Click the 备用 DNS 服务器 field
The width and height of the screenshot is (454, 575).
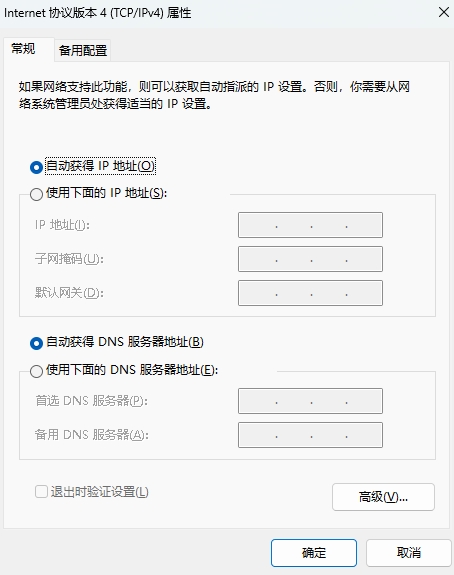pyautogui.click(x=310, y=435)
